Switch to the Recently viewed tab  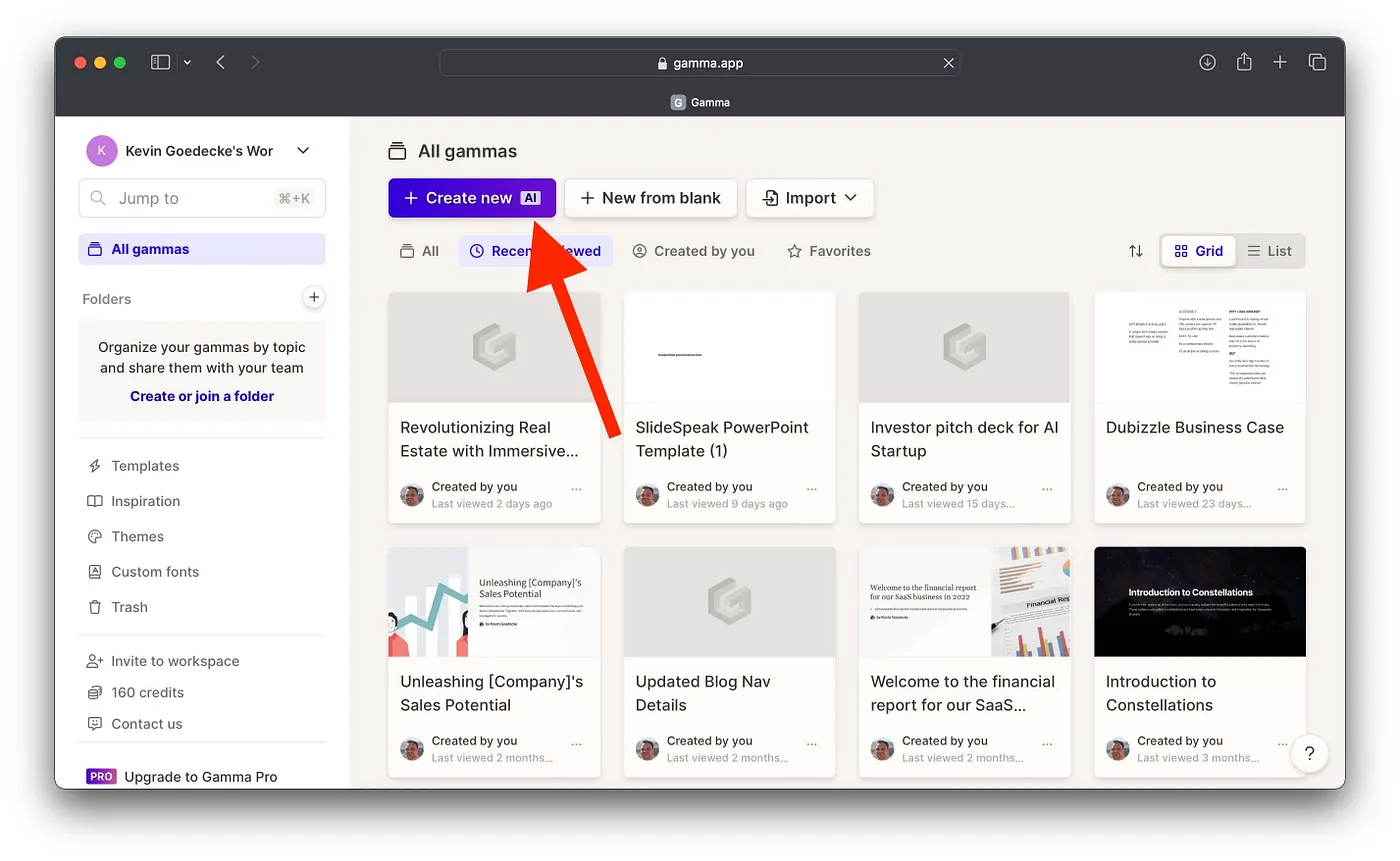(x=536, y=251)
